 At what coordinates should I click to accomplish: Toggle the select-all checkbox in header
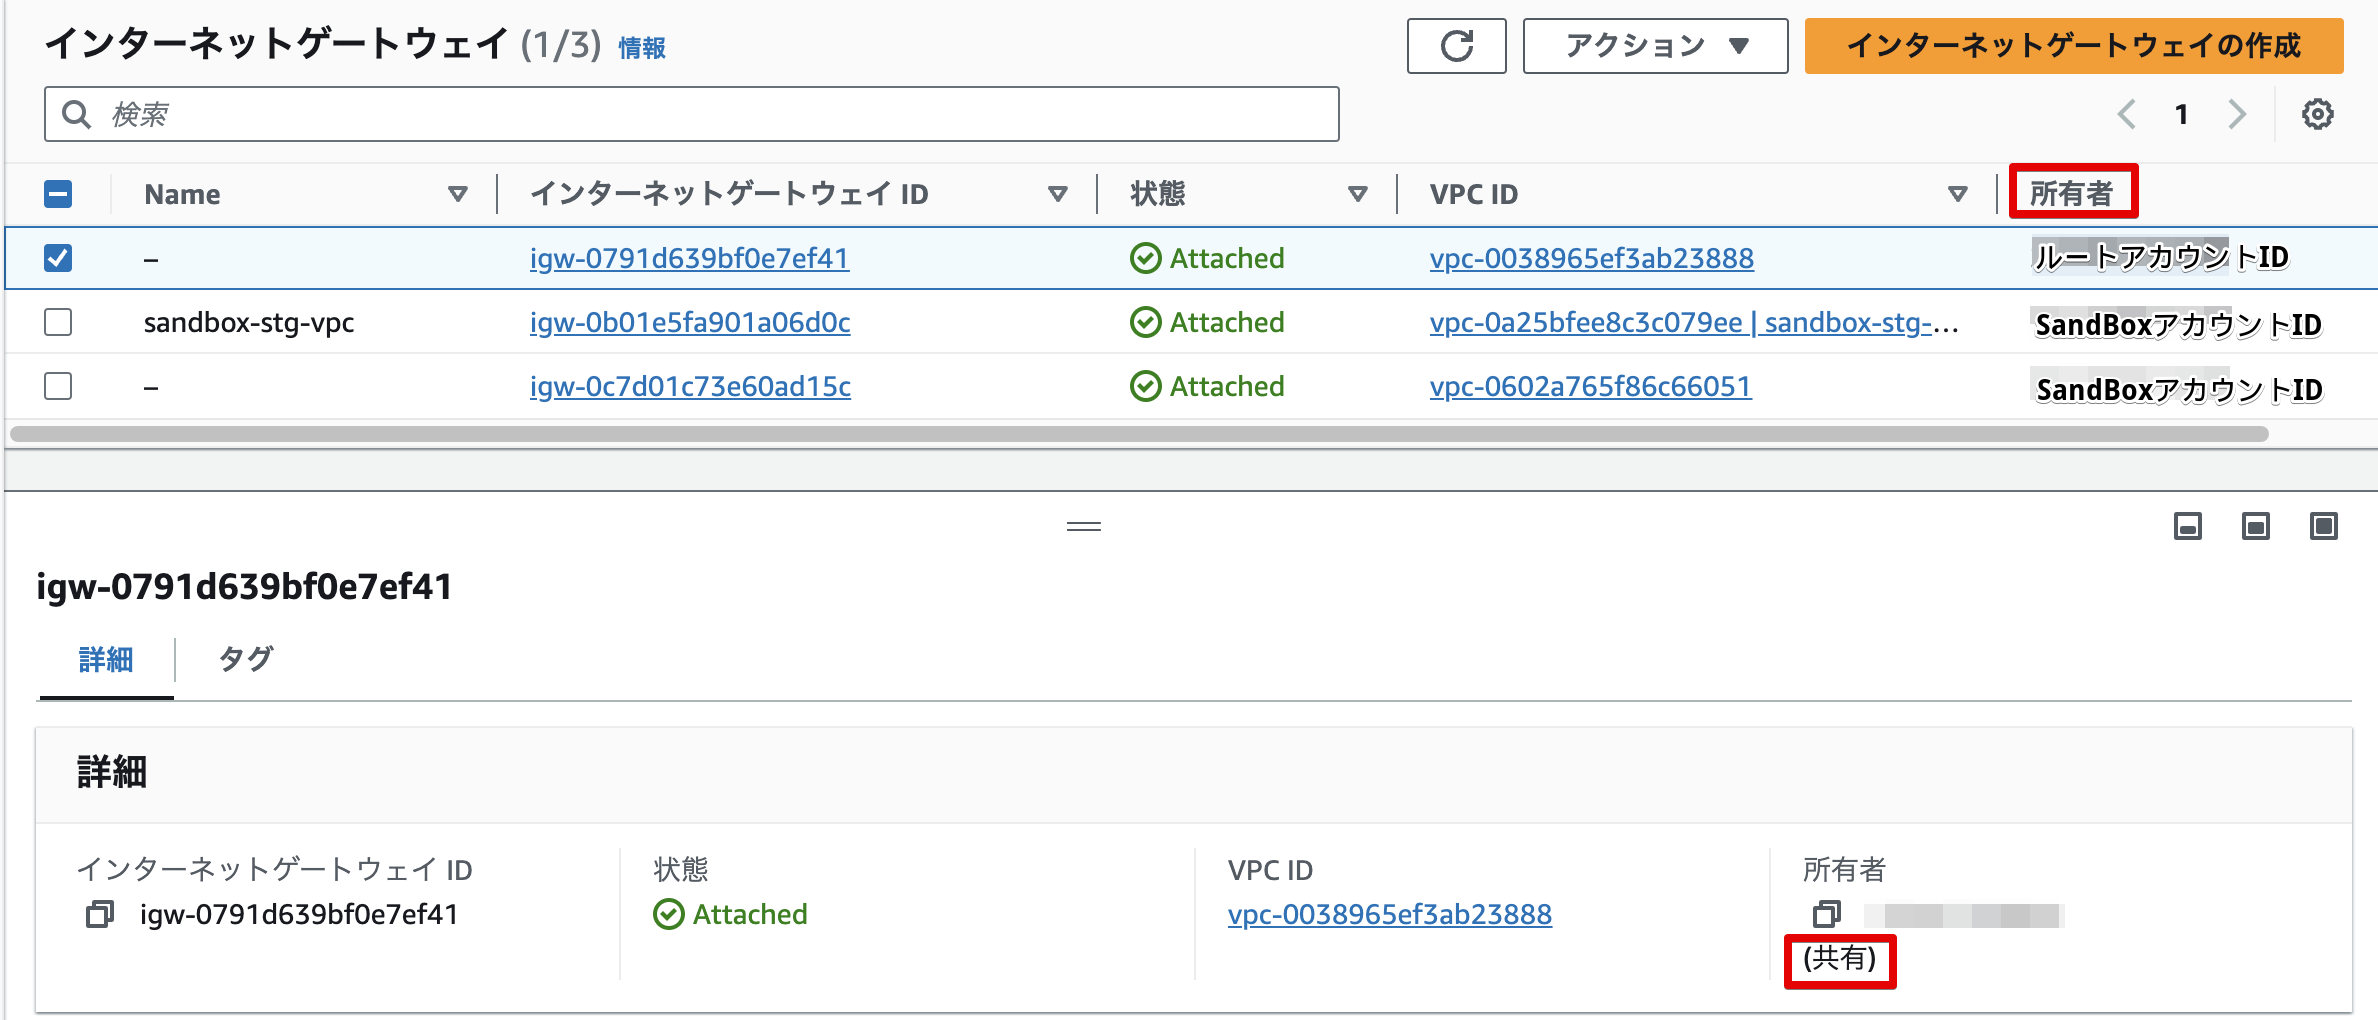pos(58,193)
